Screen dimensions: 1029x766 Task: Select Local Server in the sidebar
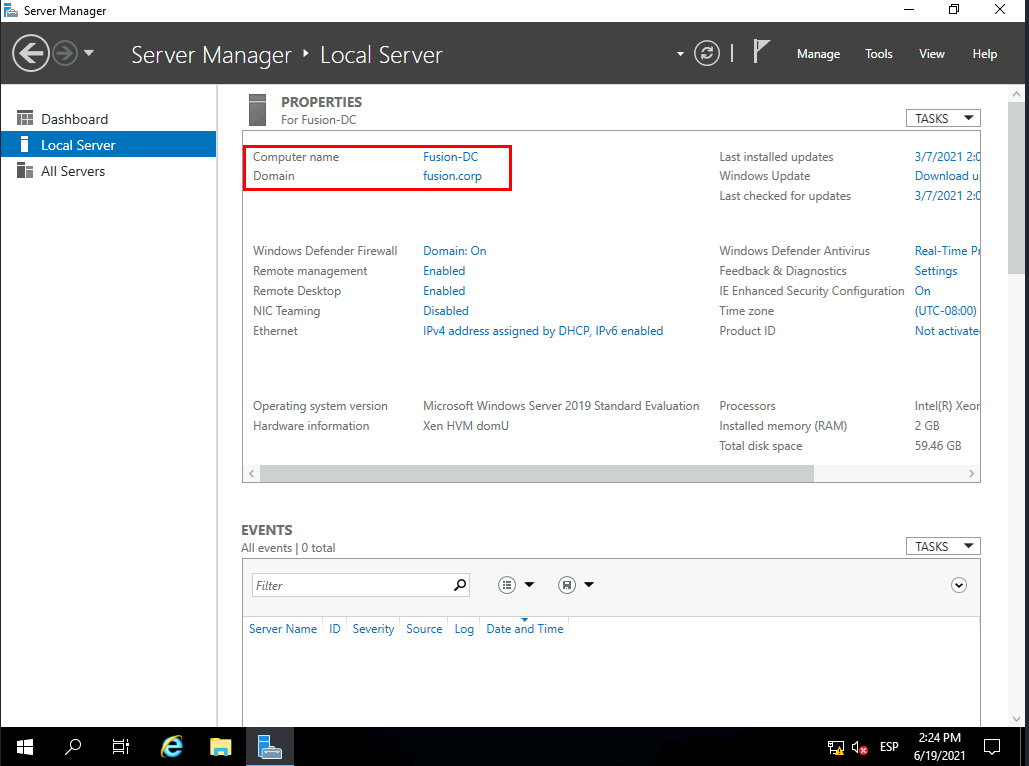[108, 144]
